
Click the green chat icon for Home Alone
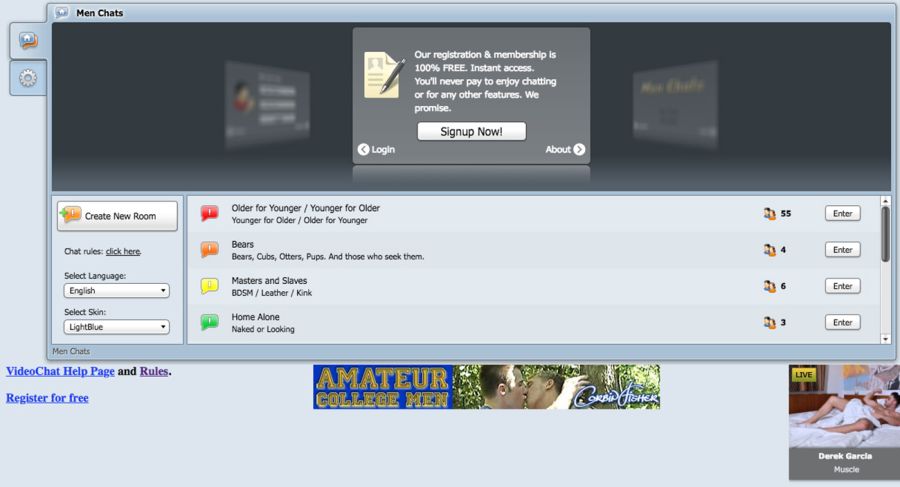209,322
